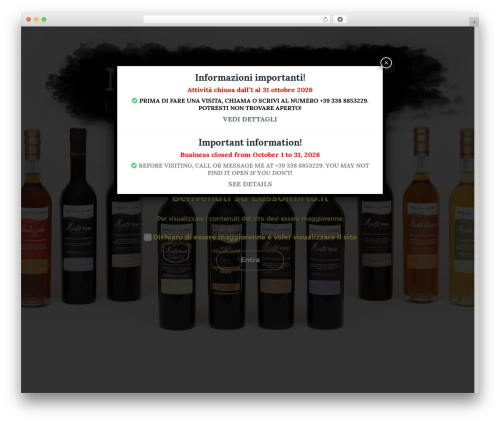Click the 'PRIMA DI FARE UNA VISITA' notice text

254,104
